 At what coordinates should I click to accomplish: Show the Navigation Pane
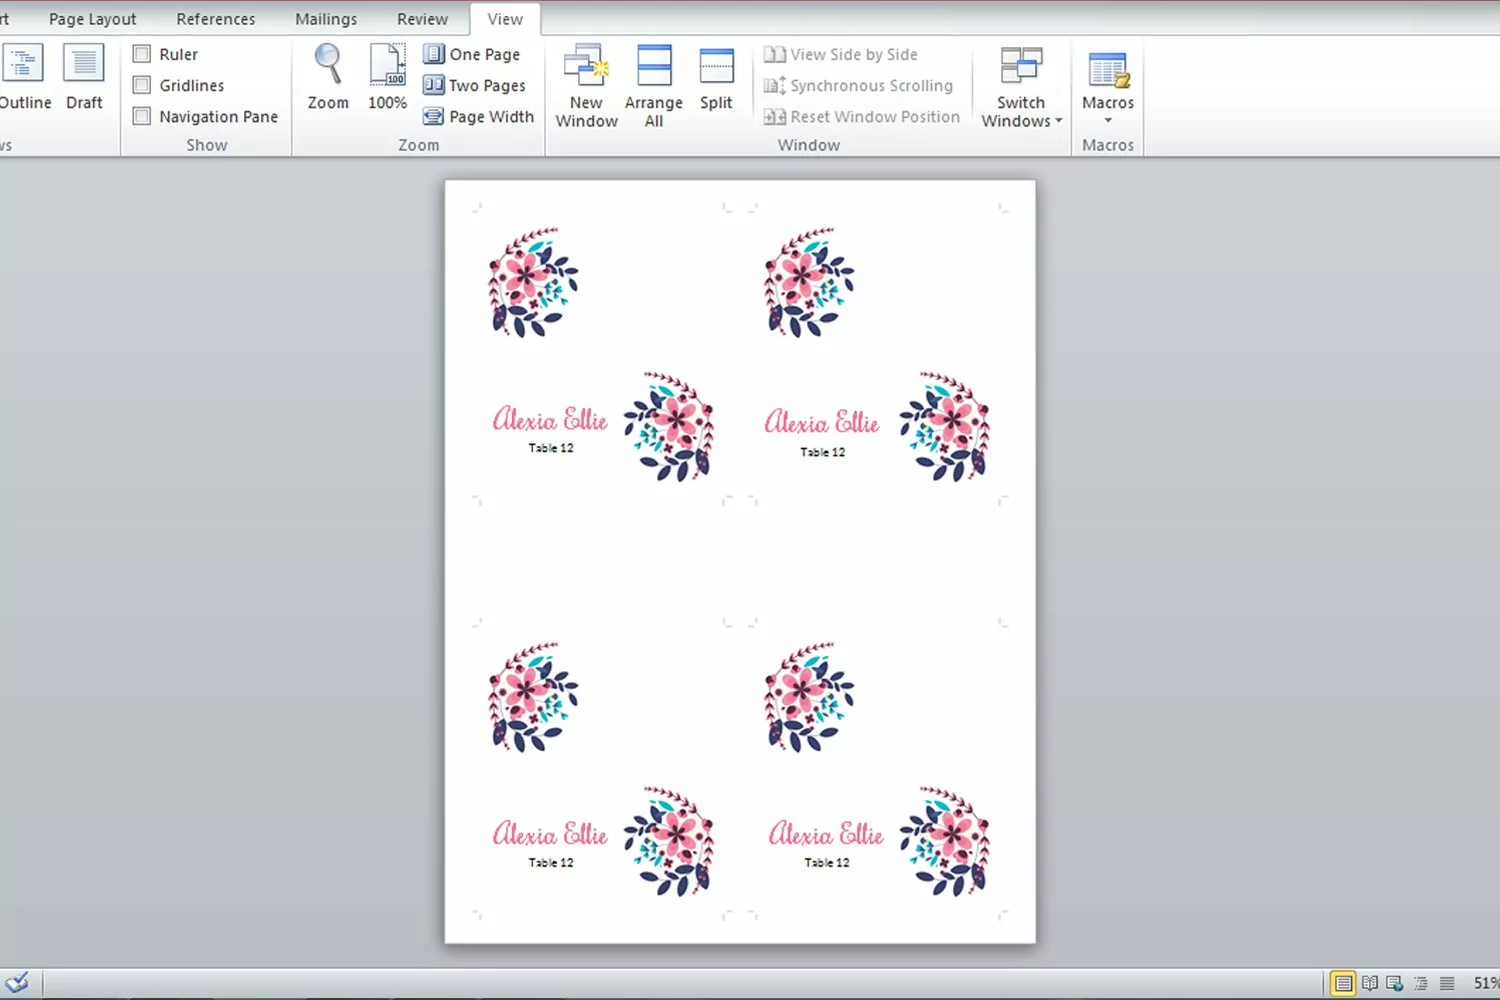[x=142, y=116]
